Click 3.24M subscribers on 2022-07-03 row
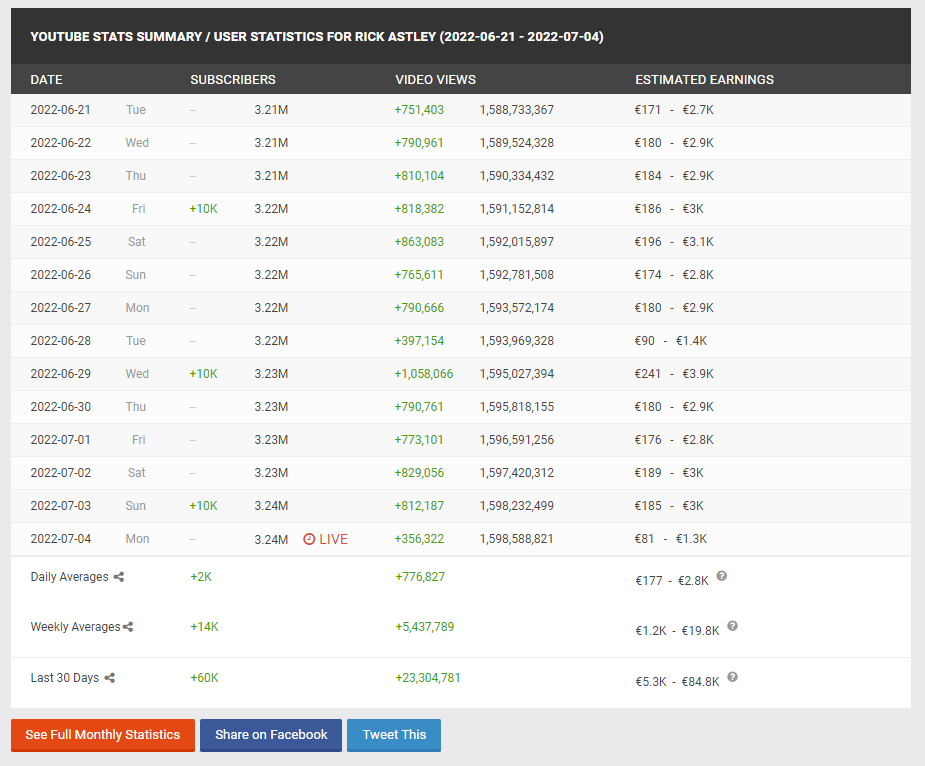The height and width of the screenshot is (766, 925). pyautogui.click(x=271, y=506)
